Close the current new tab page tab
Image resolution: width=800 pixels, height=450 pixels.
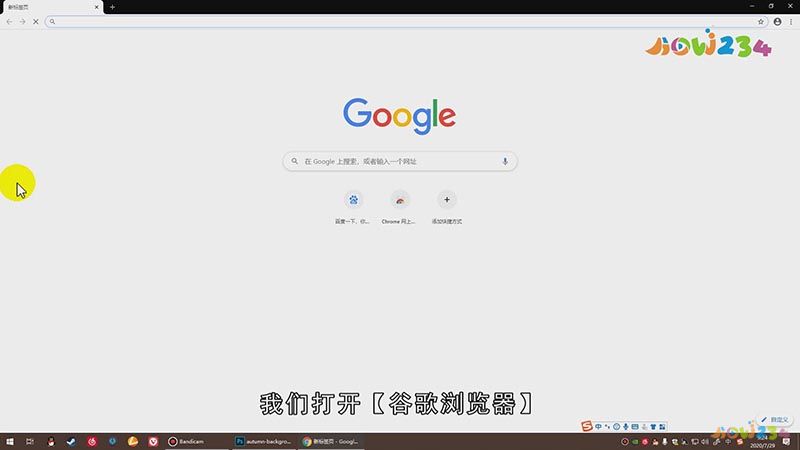[x=96, y=7]
